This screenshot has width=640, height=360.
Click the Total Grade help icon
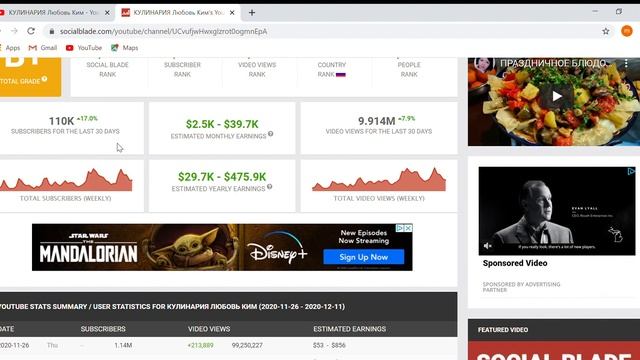tap(44, 79)
